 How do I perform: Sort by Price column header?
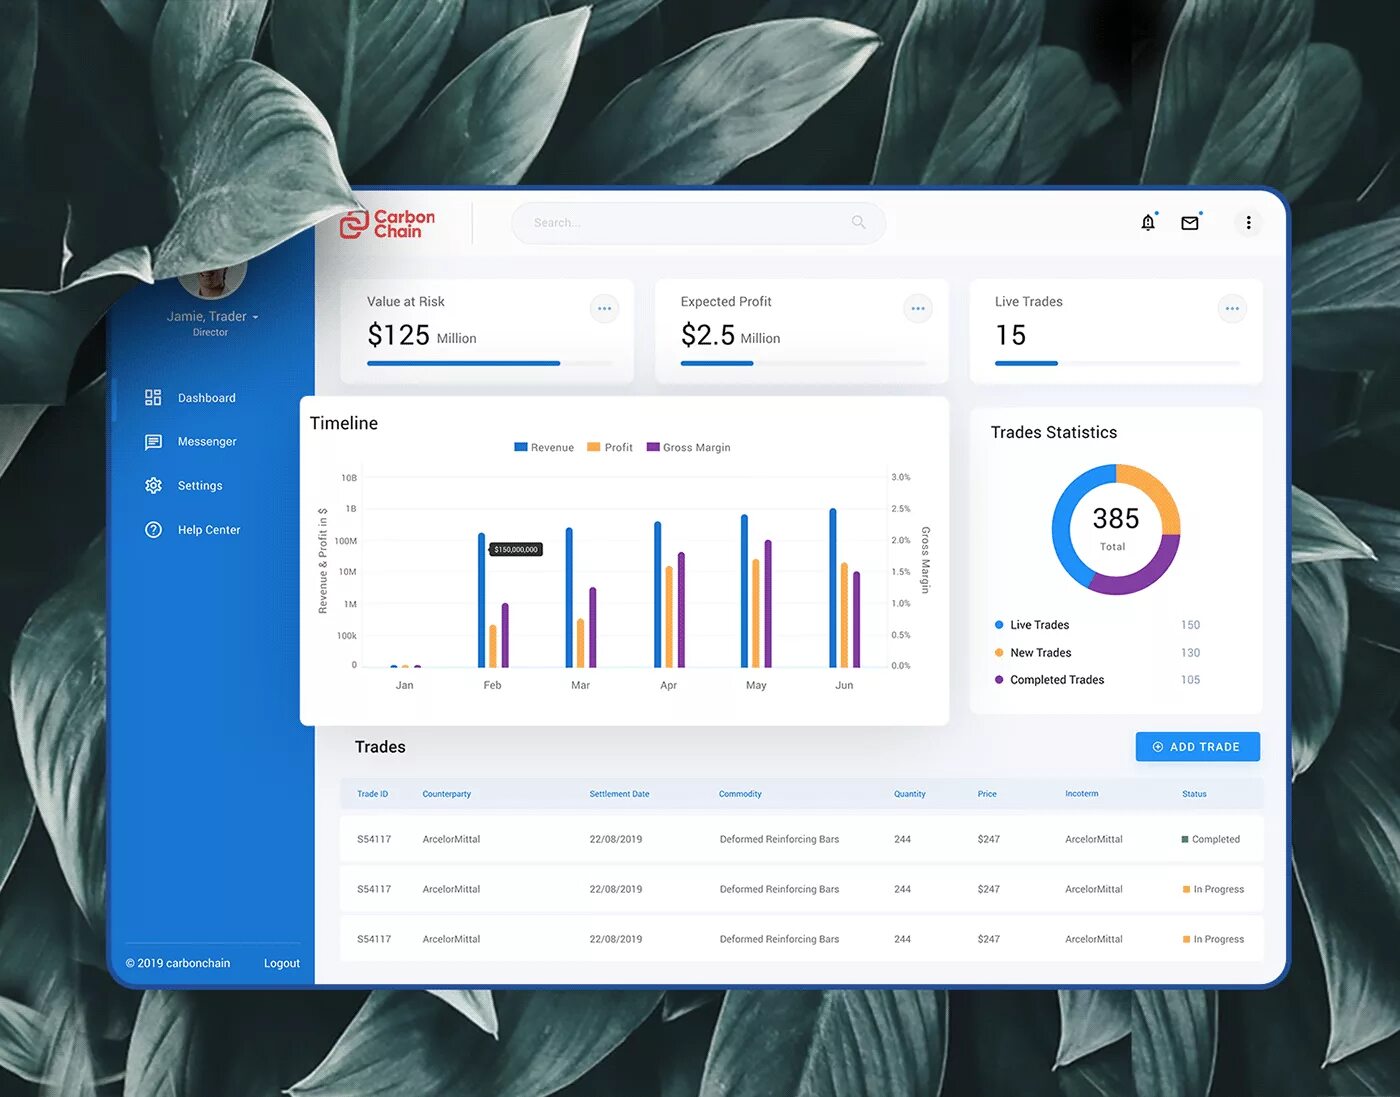(987, 794)
